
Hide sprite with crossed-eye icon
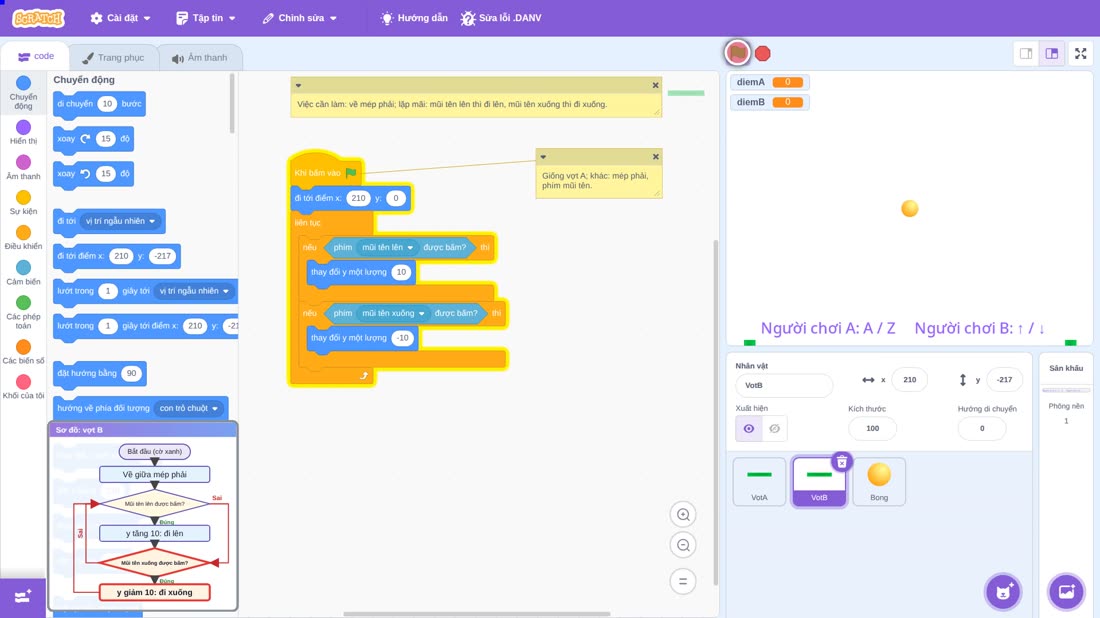pos(774,429)
